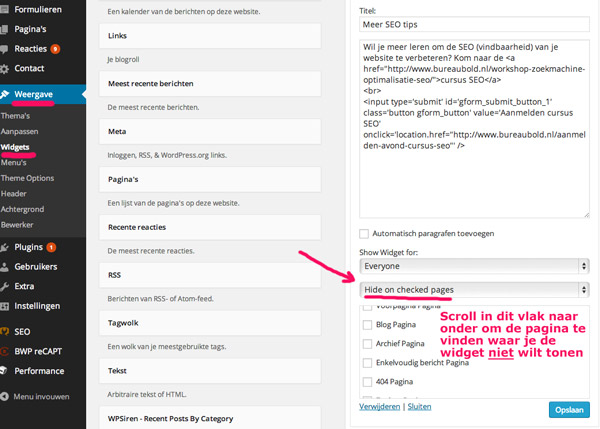The width and height of the screenshot is (600, 429).
Task: Click the Formulieren sidebar icon
Action: click(x=4, y=10)
